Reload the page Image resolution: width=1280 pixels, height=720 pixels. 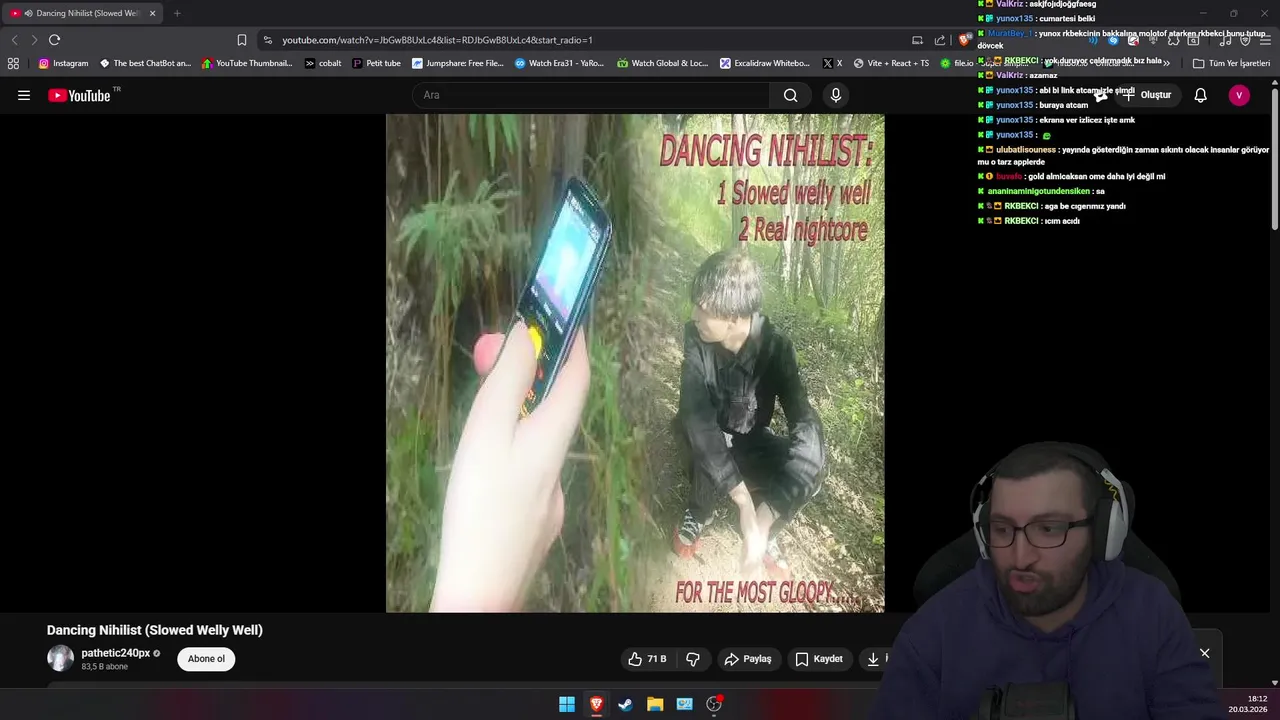click(54, 40)
